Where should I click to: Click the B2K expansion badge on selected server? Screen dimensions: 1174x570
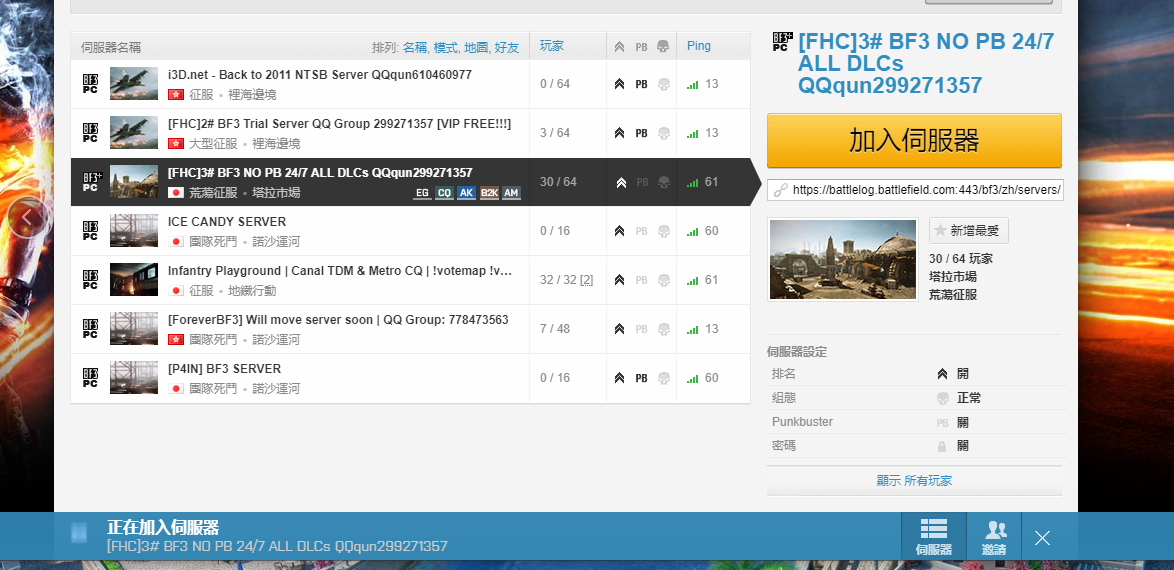pos(489,193)
